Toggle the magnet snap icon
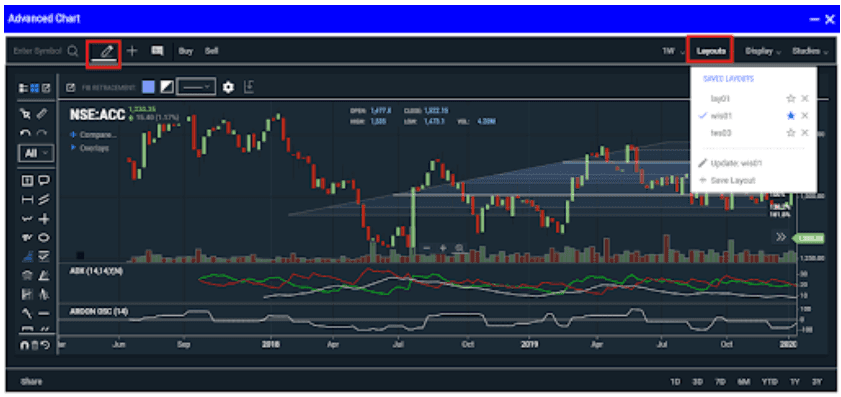Image resolution: width=841 pixels, height=397 pixels. 25,345
